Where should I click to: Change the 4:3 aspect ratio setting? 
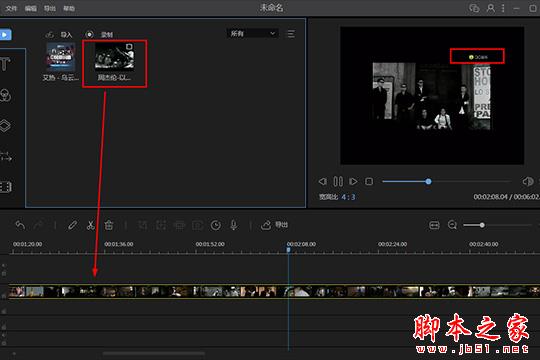pos(348,197)
